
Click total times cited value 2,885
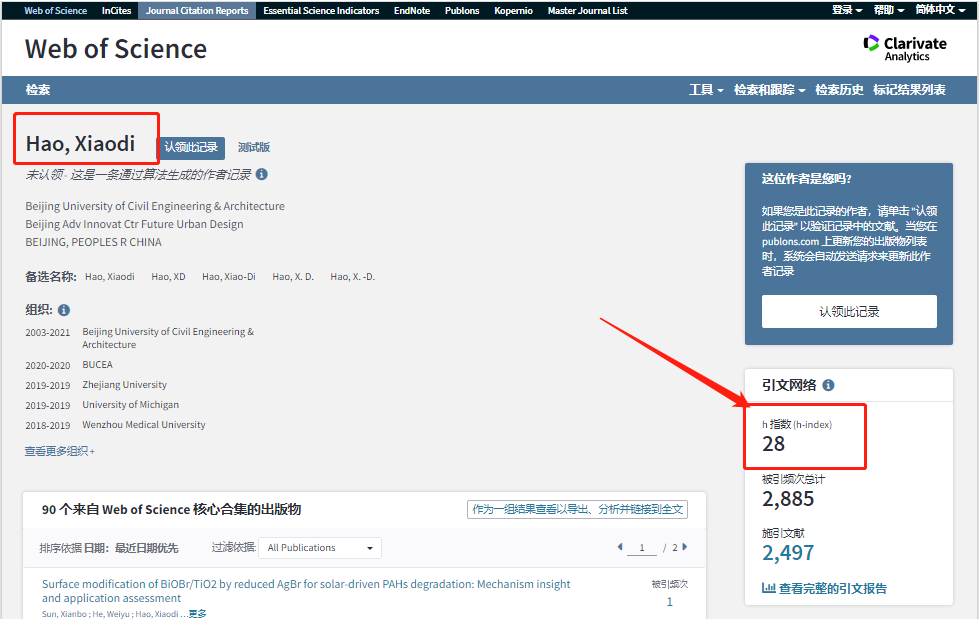point(788,499)
